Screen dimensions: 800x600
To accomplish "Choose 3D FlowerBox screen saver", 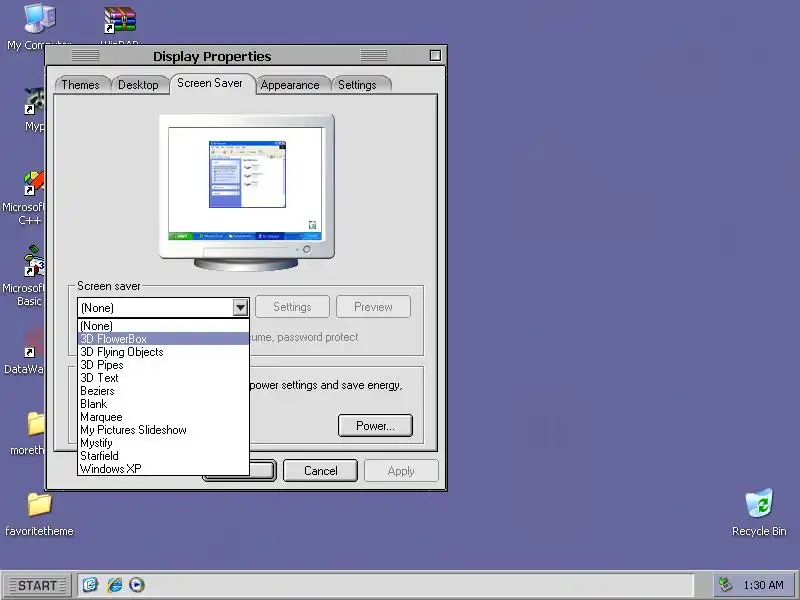I will click(x=163, y=339).
